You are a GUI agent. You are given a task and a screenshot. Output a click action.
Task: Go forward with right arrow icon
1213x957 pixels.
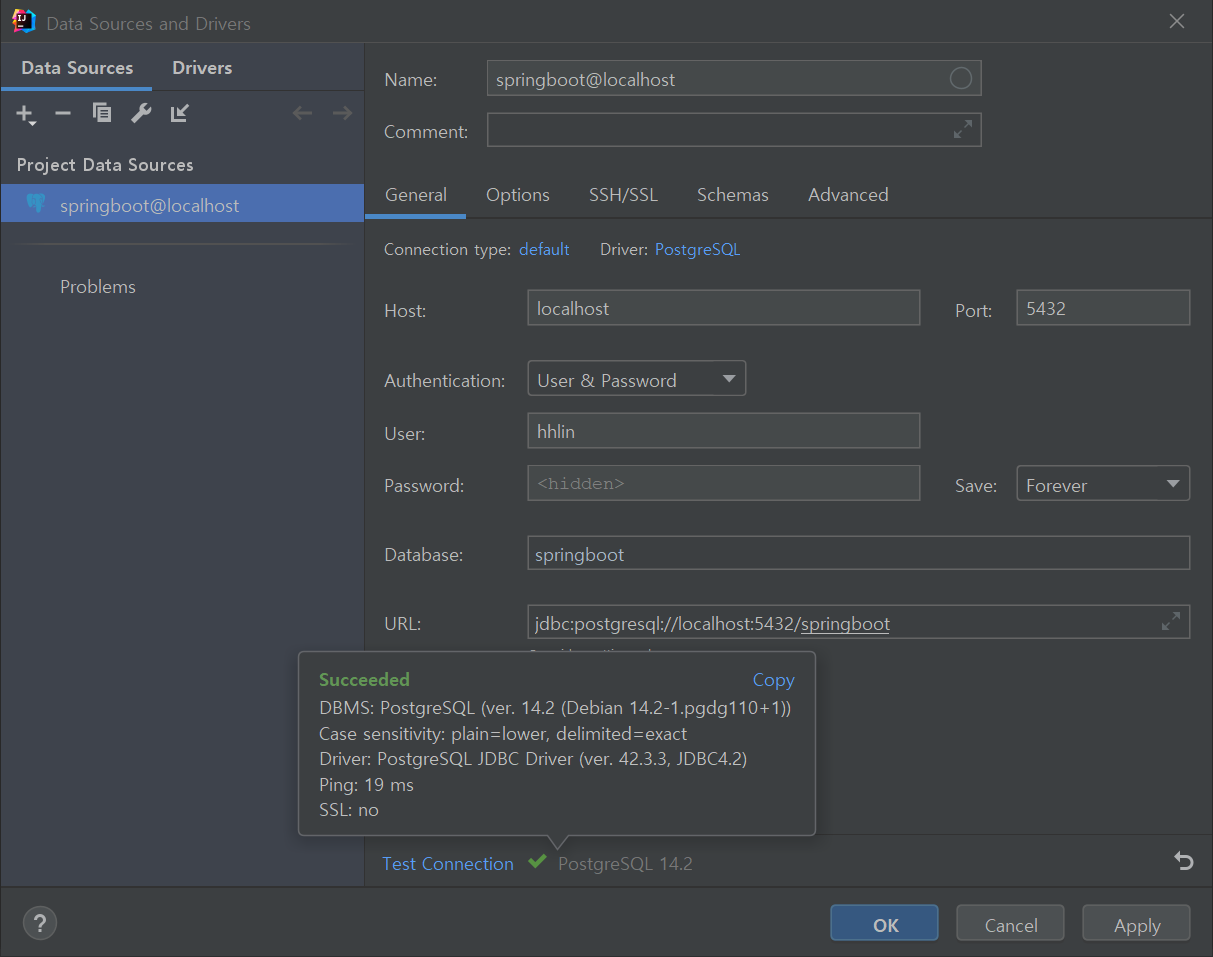(342, 113)
